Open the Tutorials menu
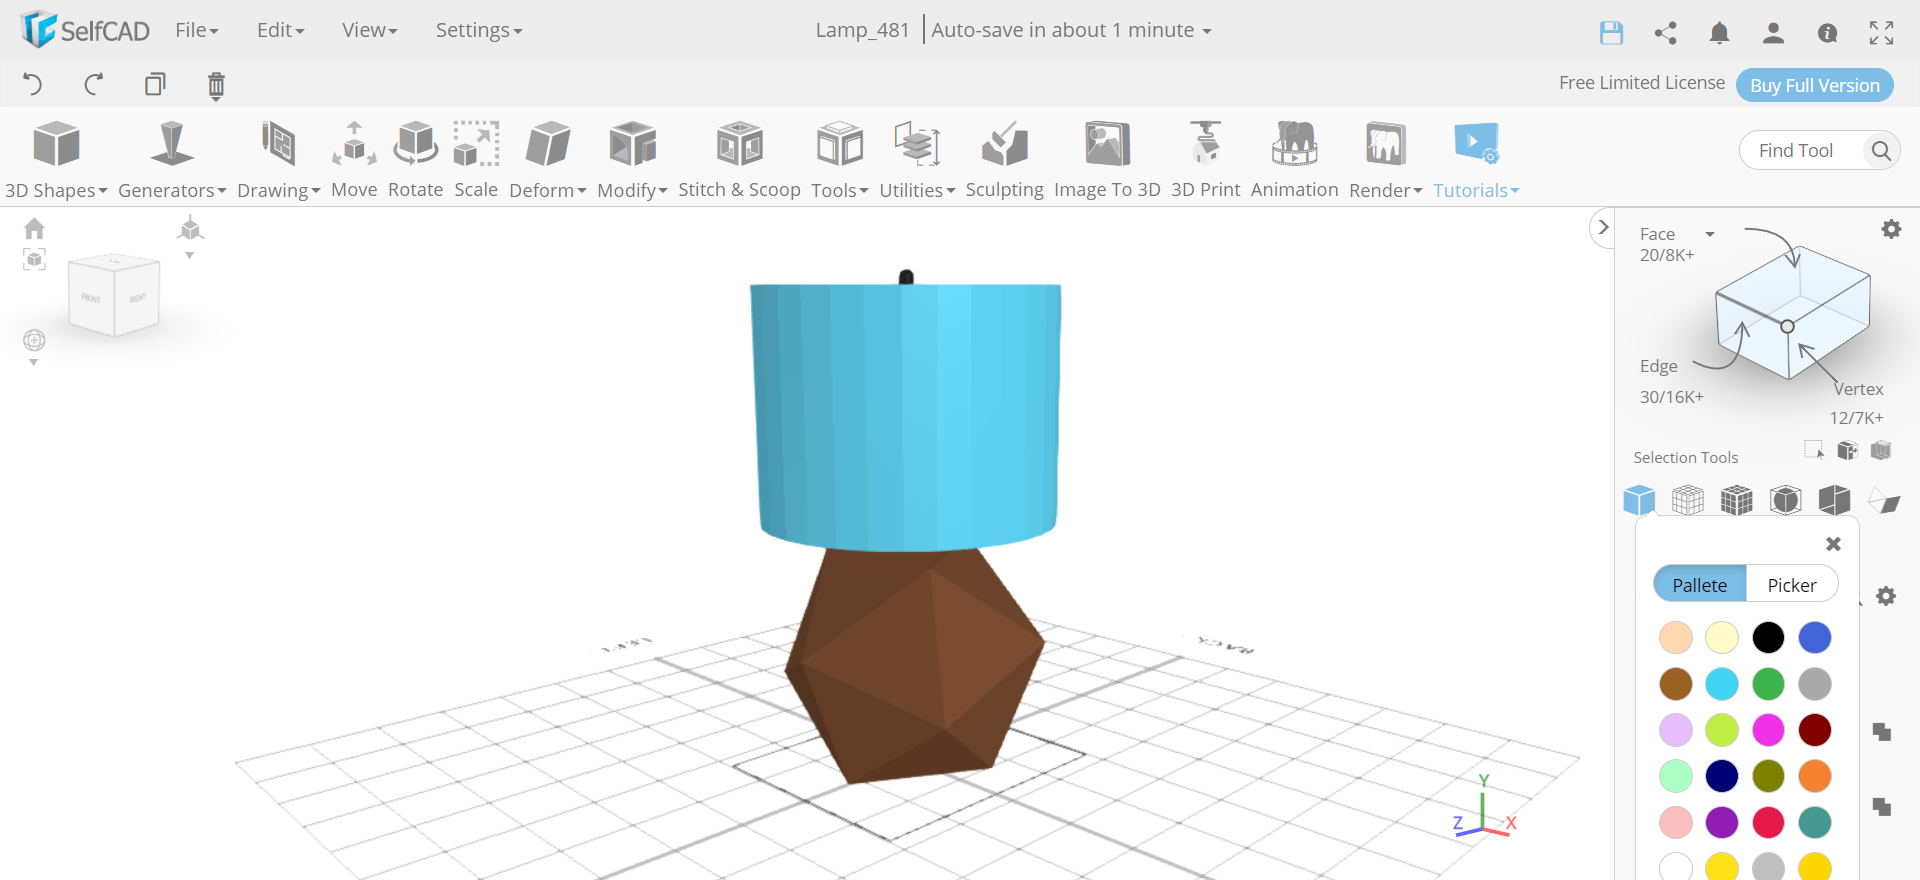Screen dimensions: 1920x880 tap(1476, 160)
